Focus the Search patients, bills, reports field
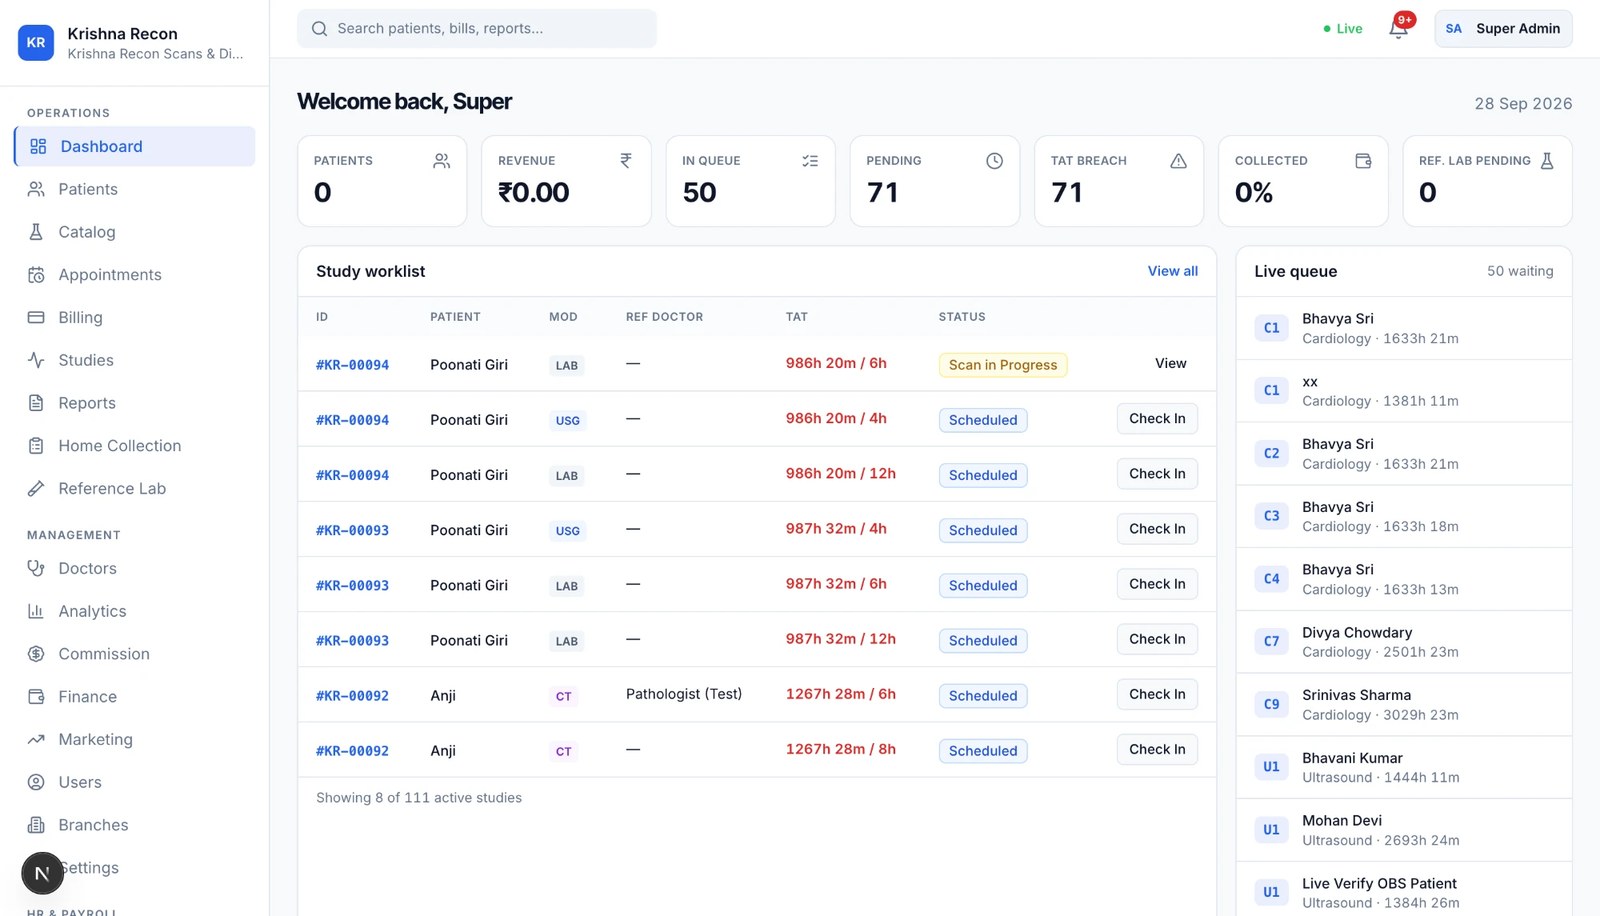The height and width of the screenshot is (916, 1600). tap(477, 28)
